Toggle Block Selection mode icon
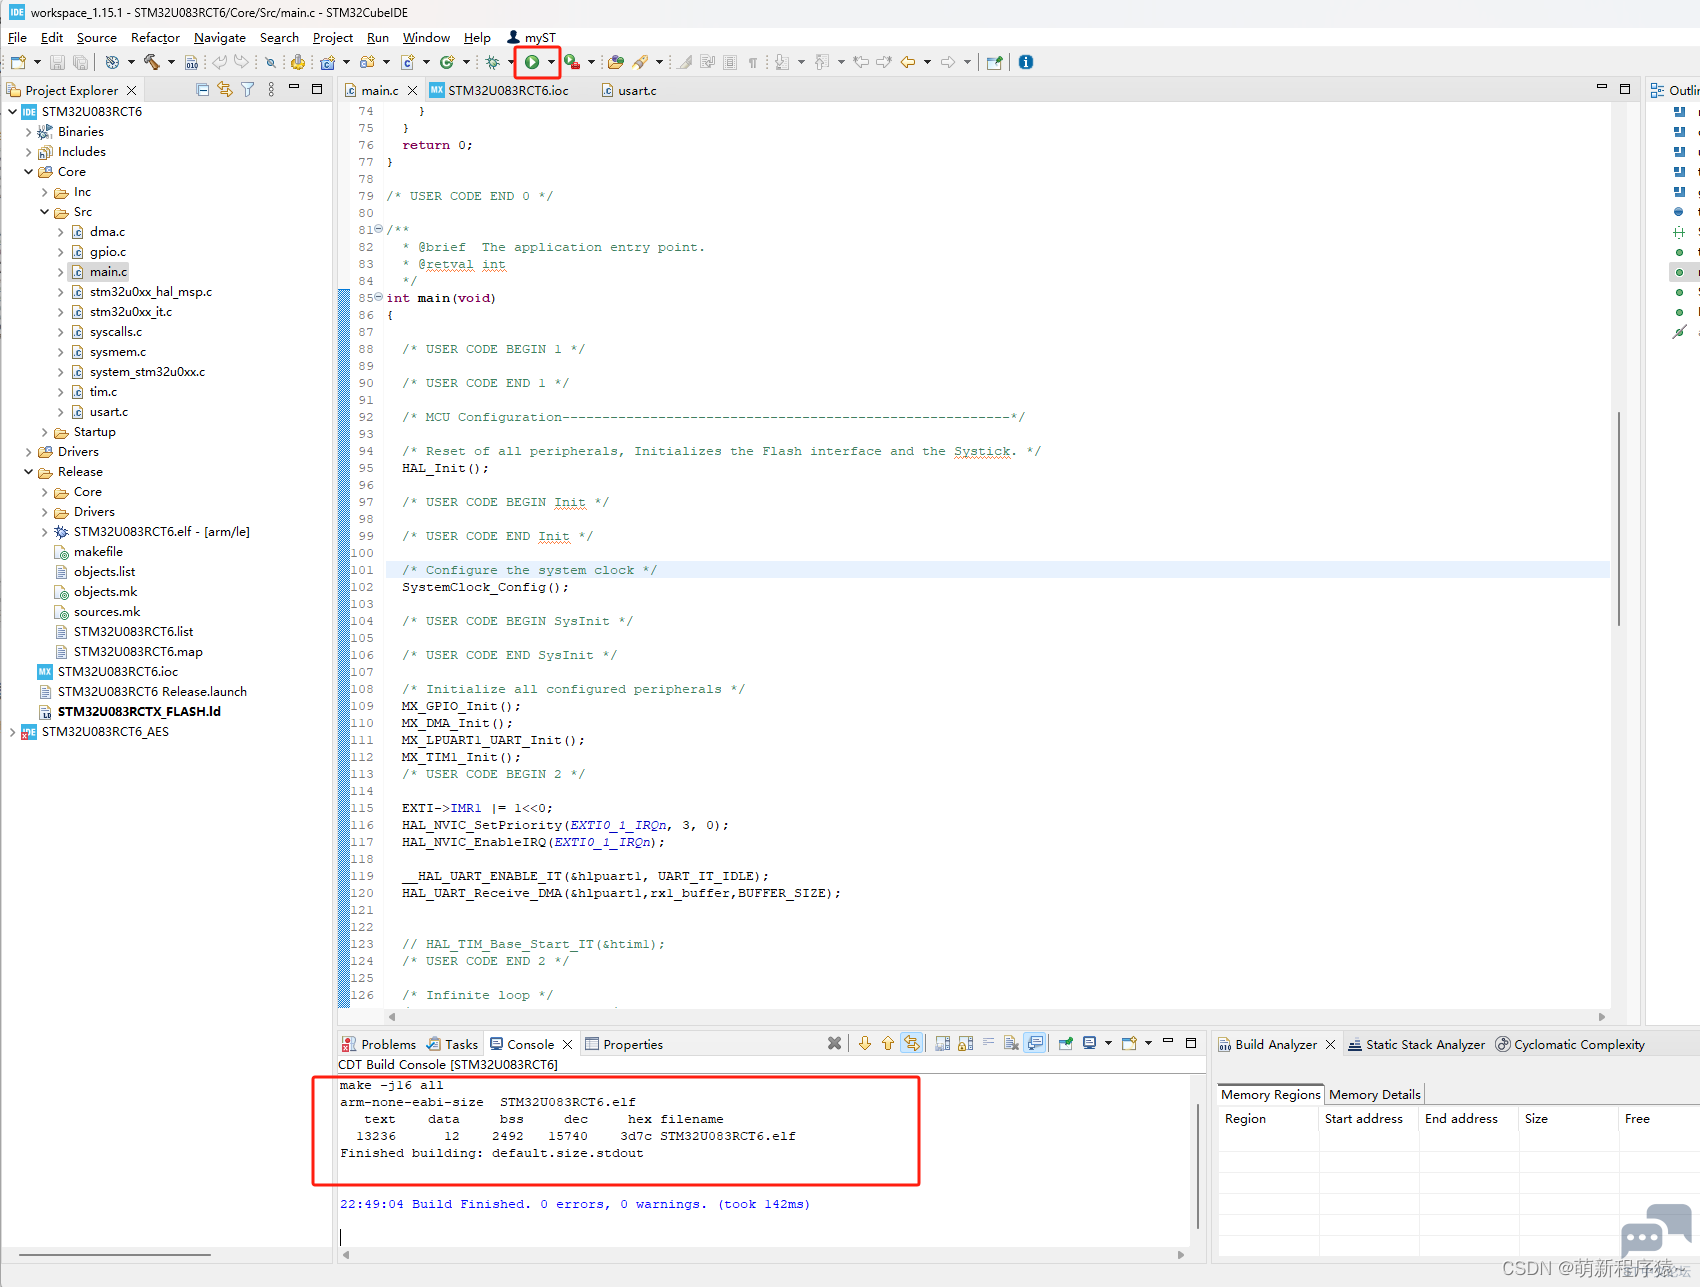 coord(730,62)
